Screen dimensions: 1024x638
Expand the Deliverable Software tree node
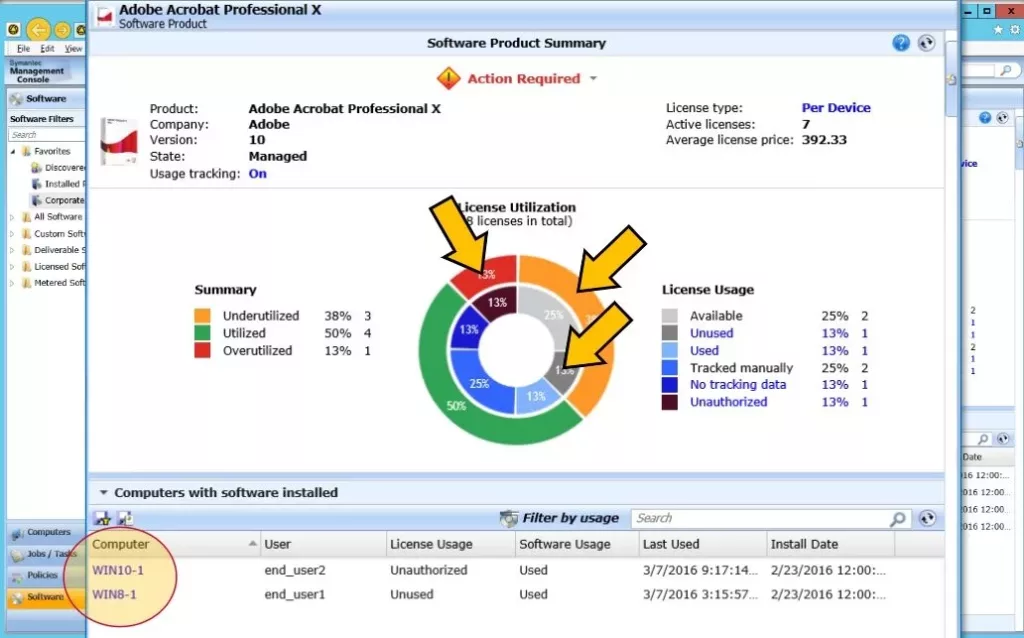click(x=12, y=250)
